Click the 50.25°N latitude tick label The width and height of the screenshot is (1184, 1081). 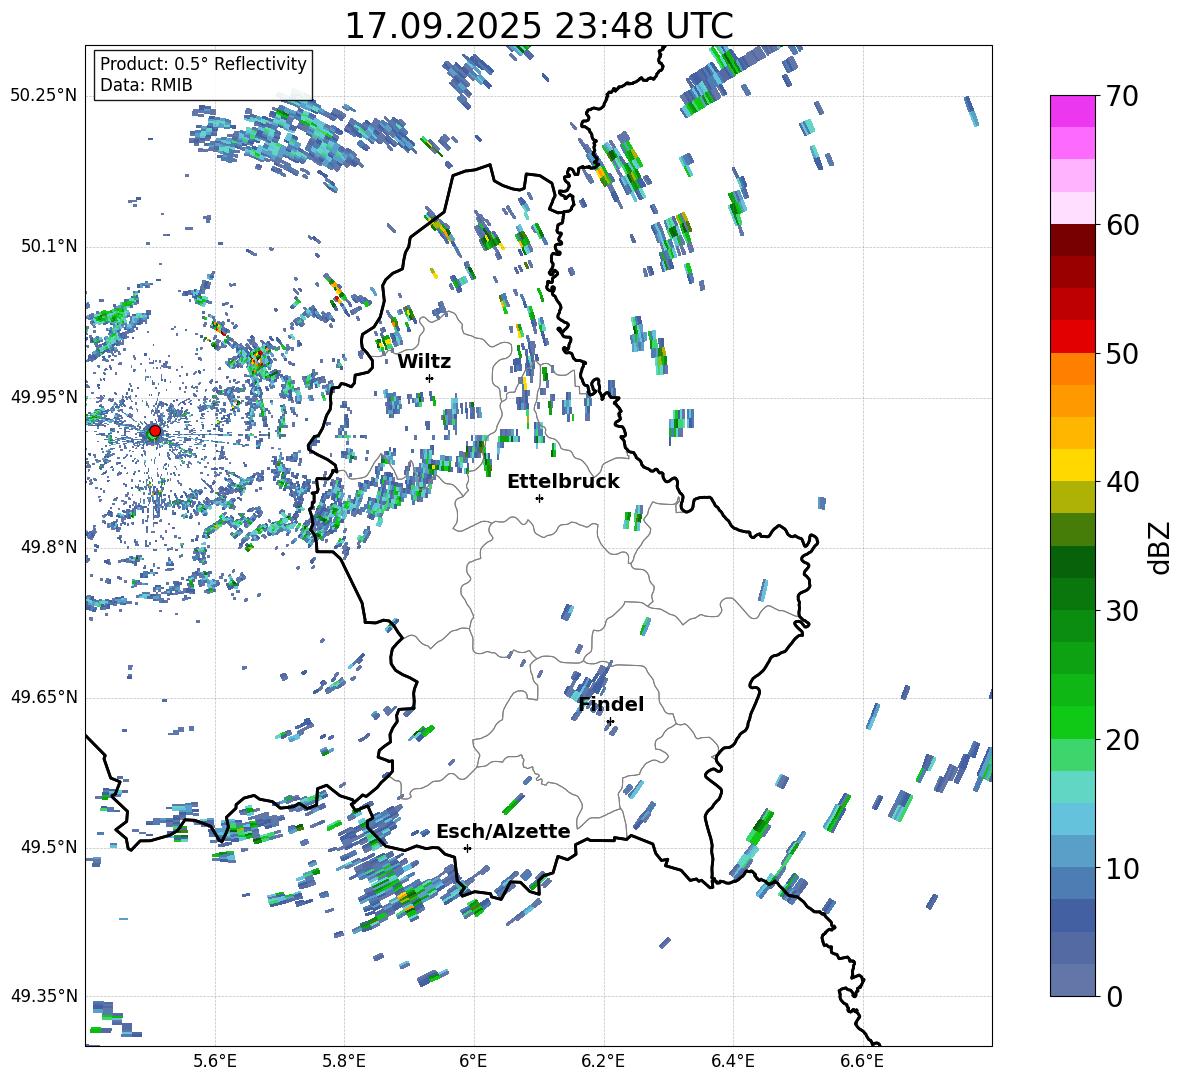tap(43, 96)
